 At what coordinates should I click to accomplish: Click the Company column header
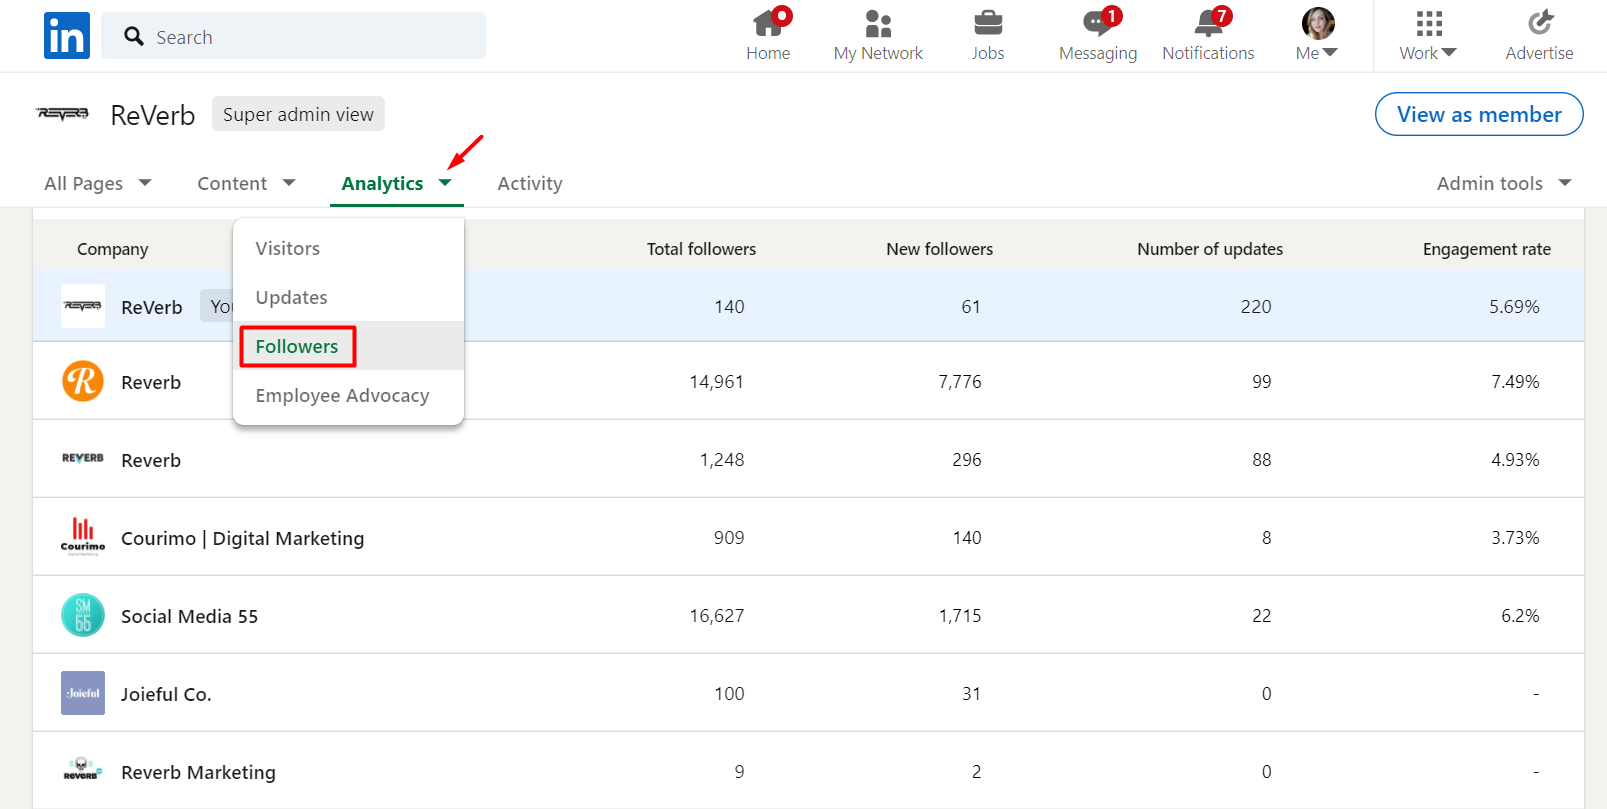tap(113, 249)
